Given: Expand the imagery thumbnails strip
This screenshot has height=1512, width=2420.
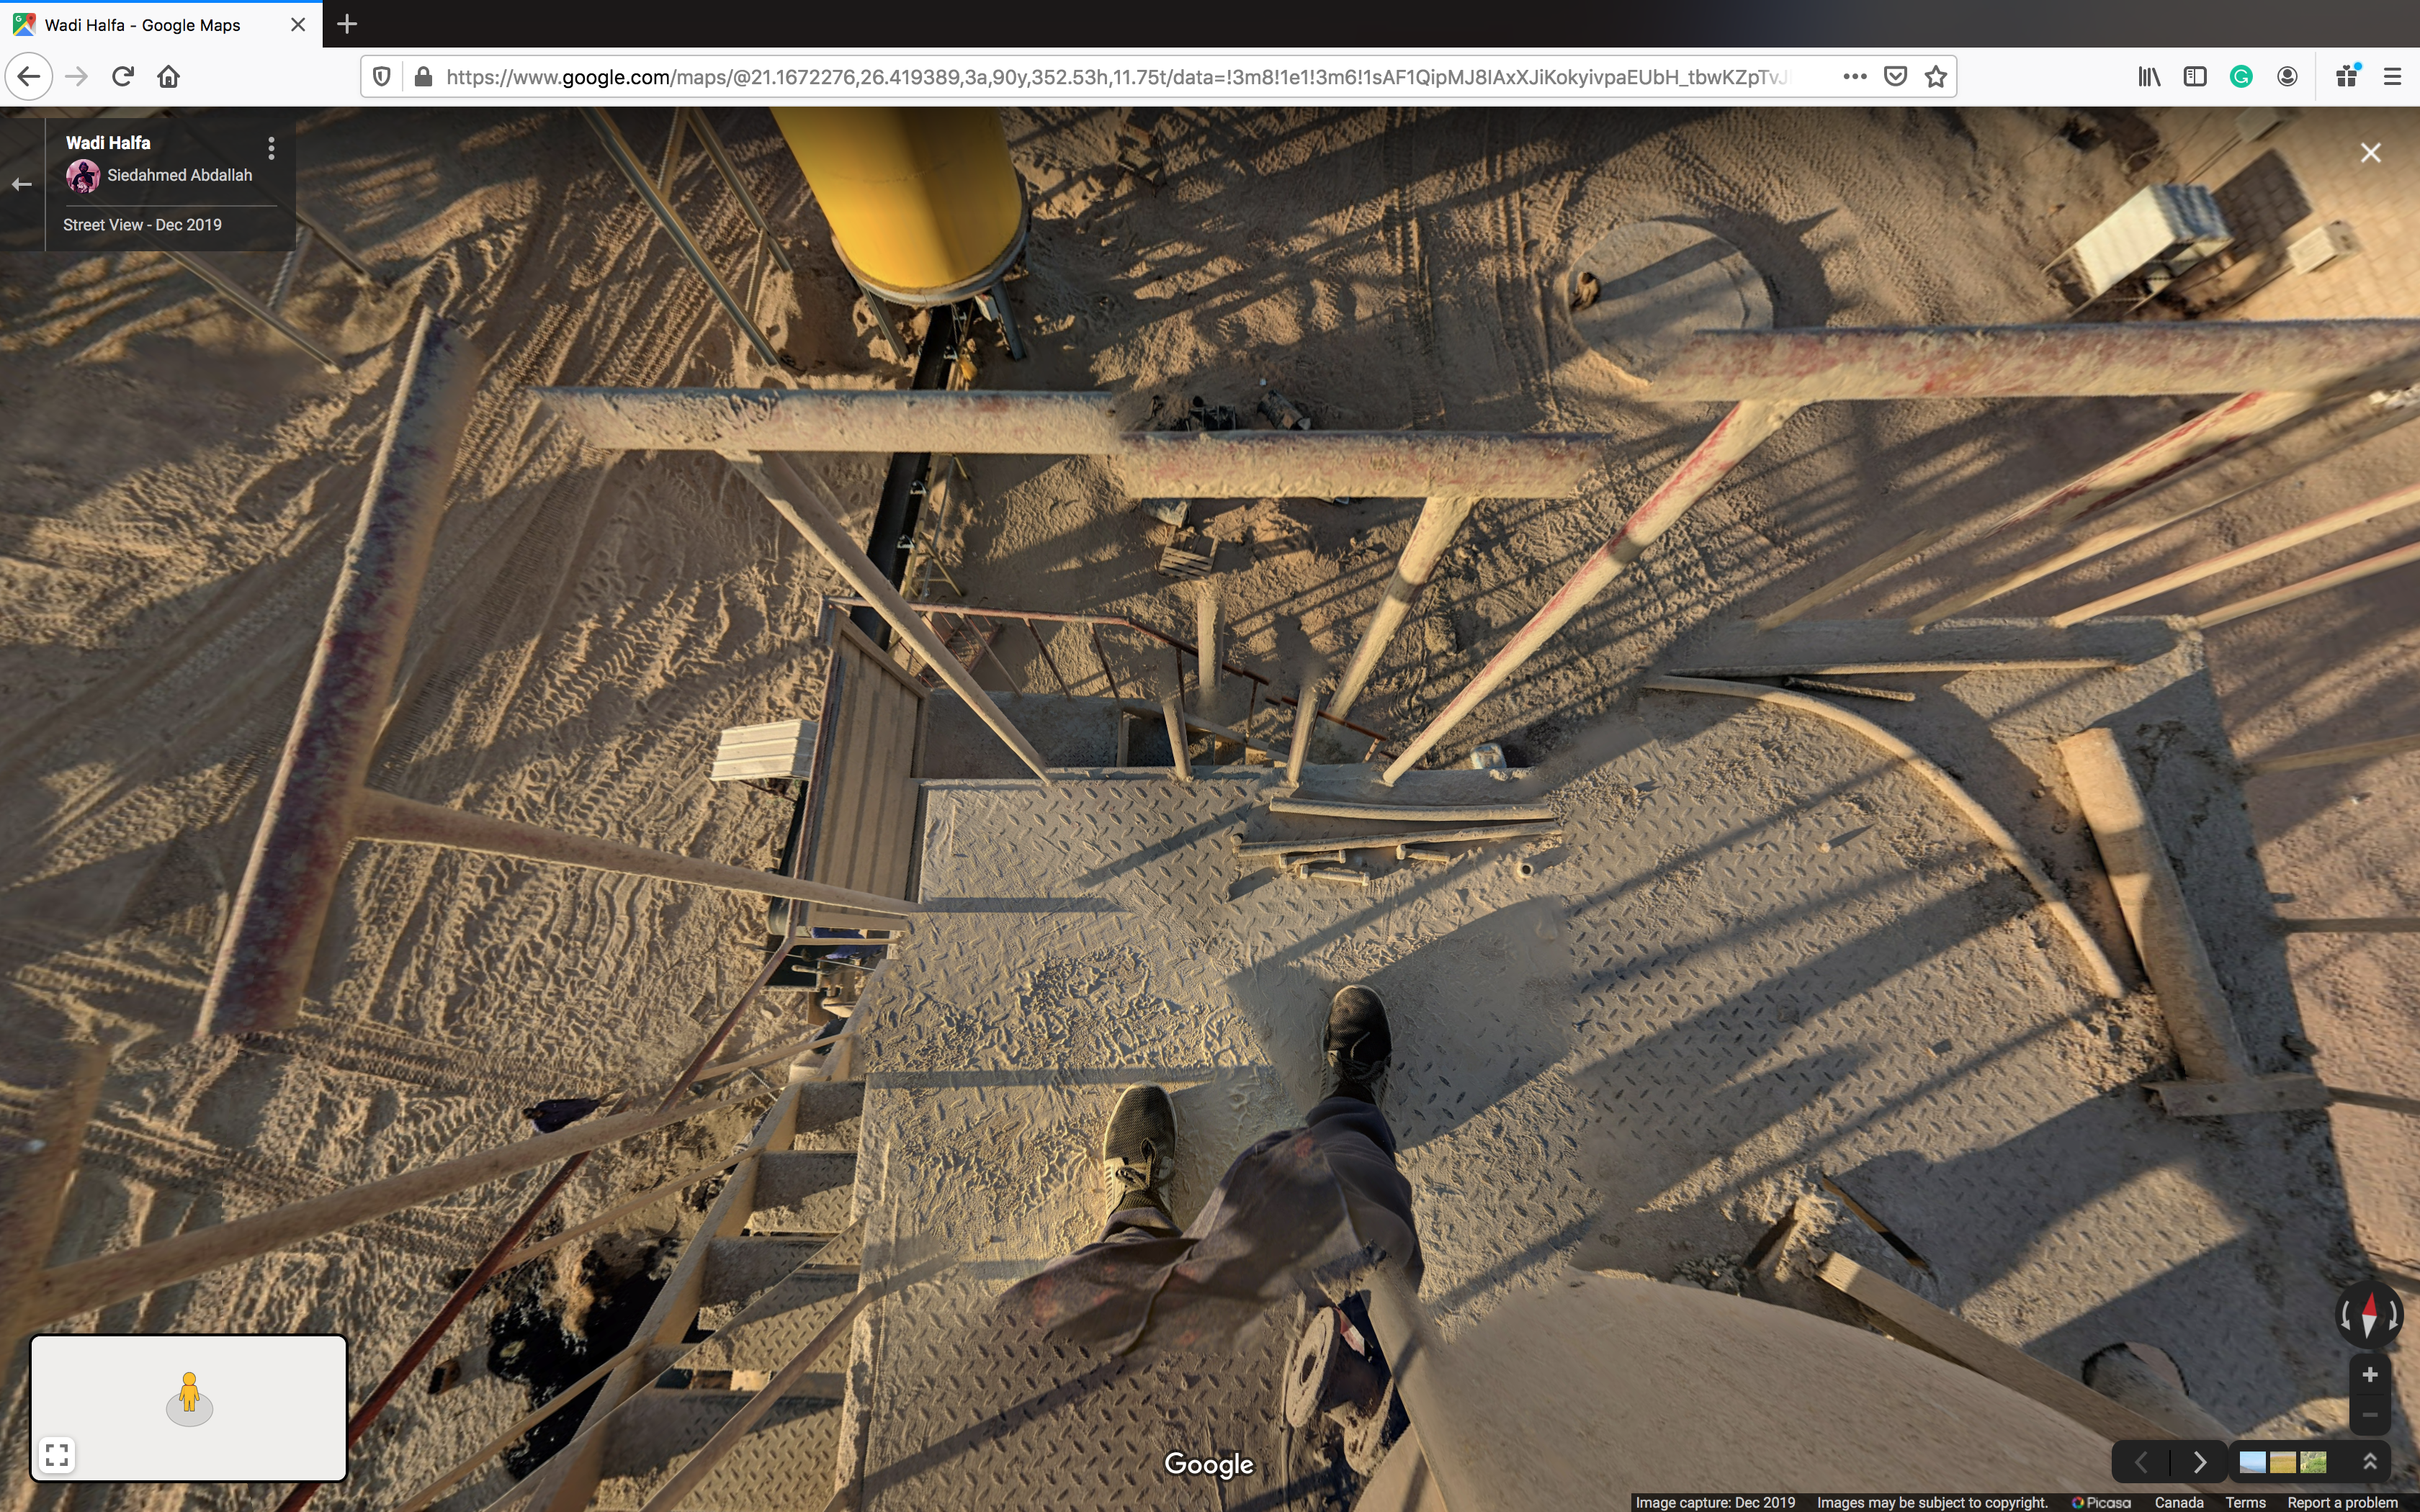Looking at the screenshot, I should pyautogui.click(x=2369, y=1462).
